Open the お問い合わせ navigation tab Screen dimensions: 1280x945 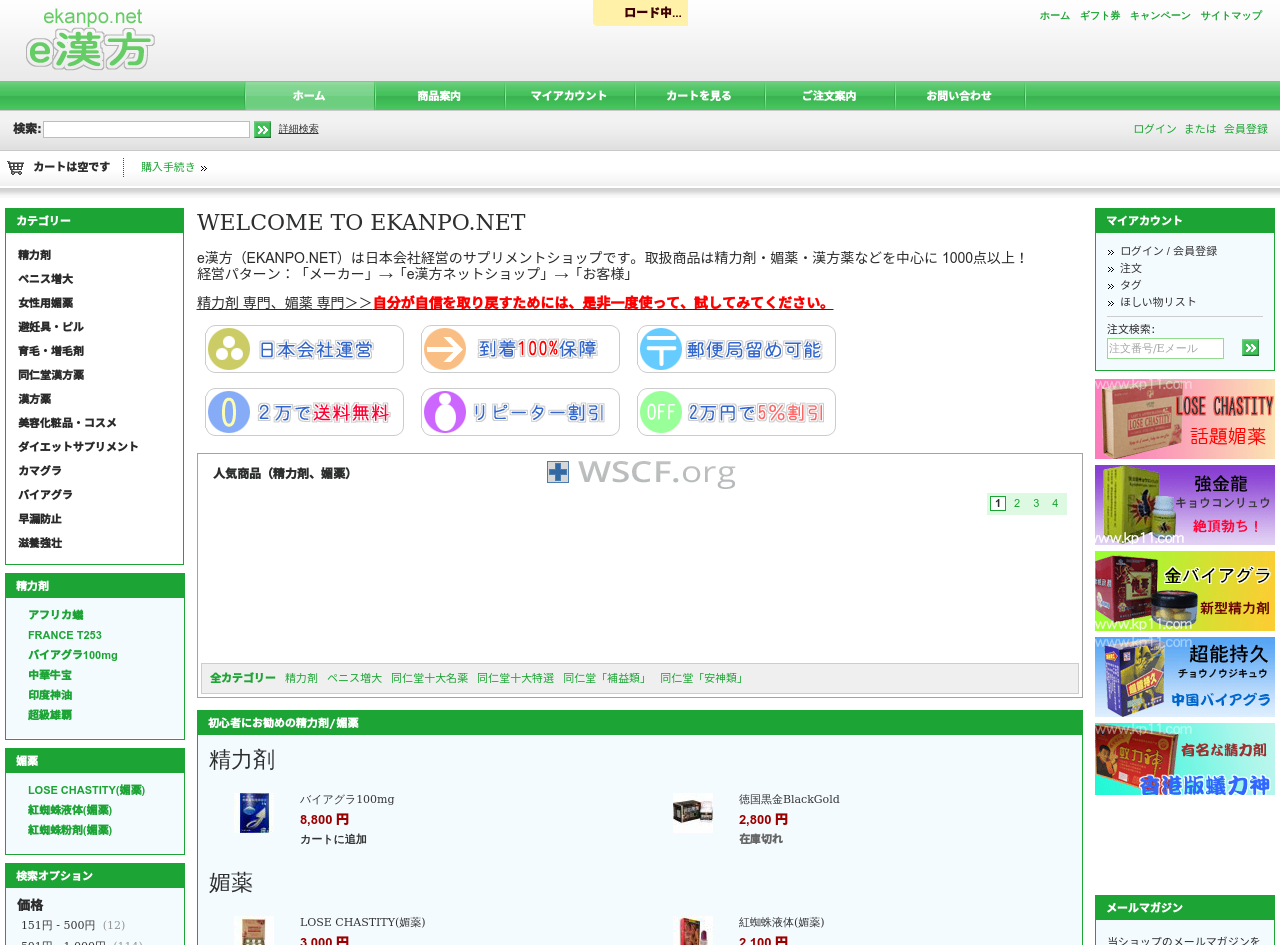(x=959, y=96)
